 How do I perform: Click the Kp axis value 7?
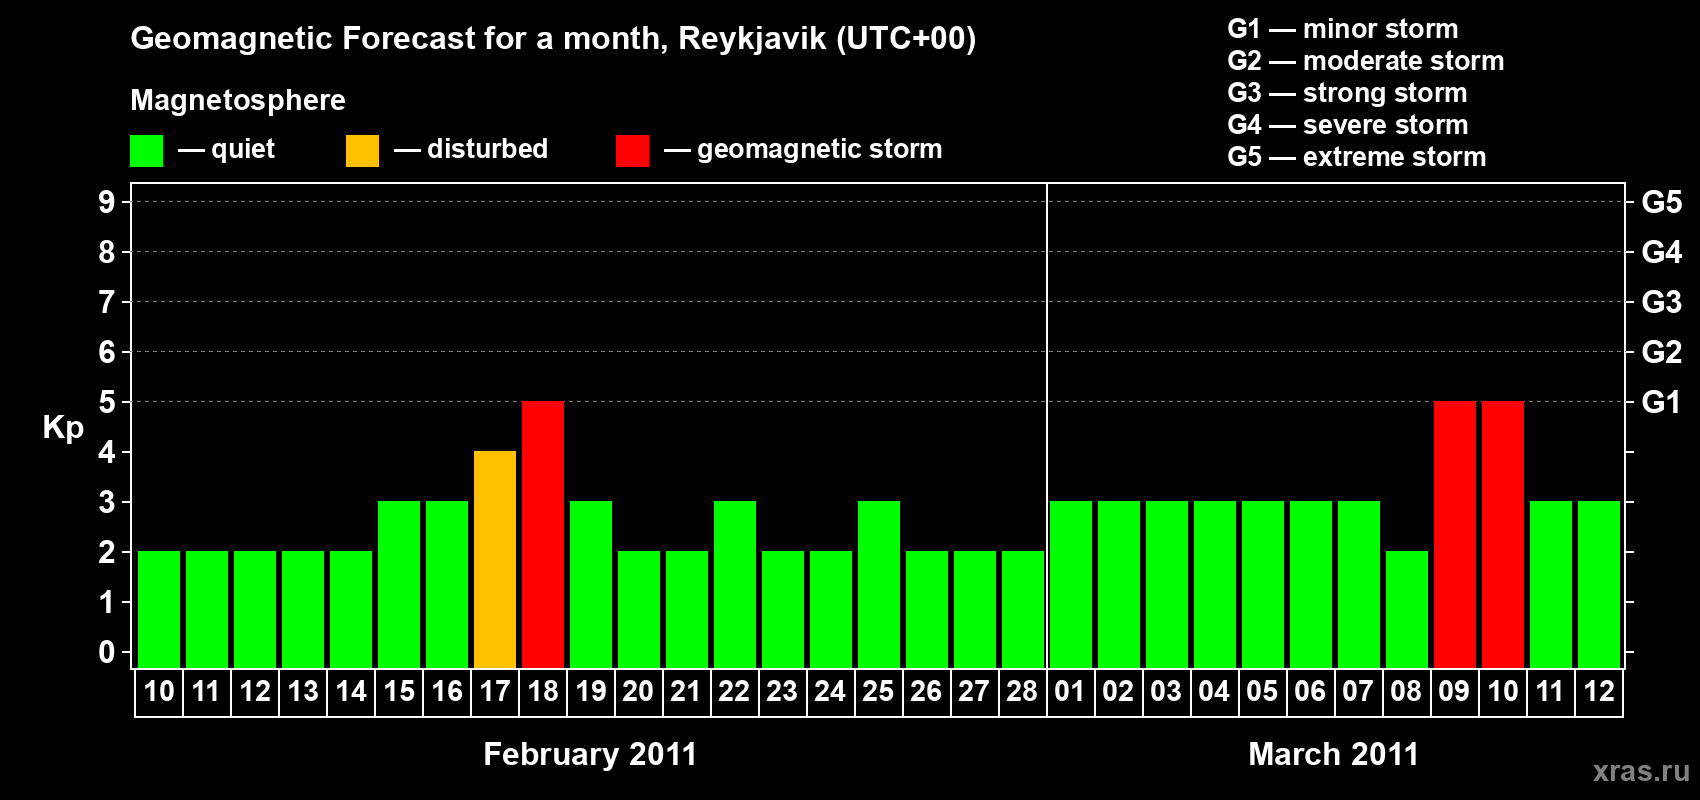tap(107, 302)
